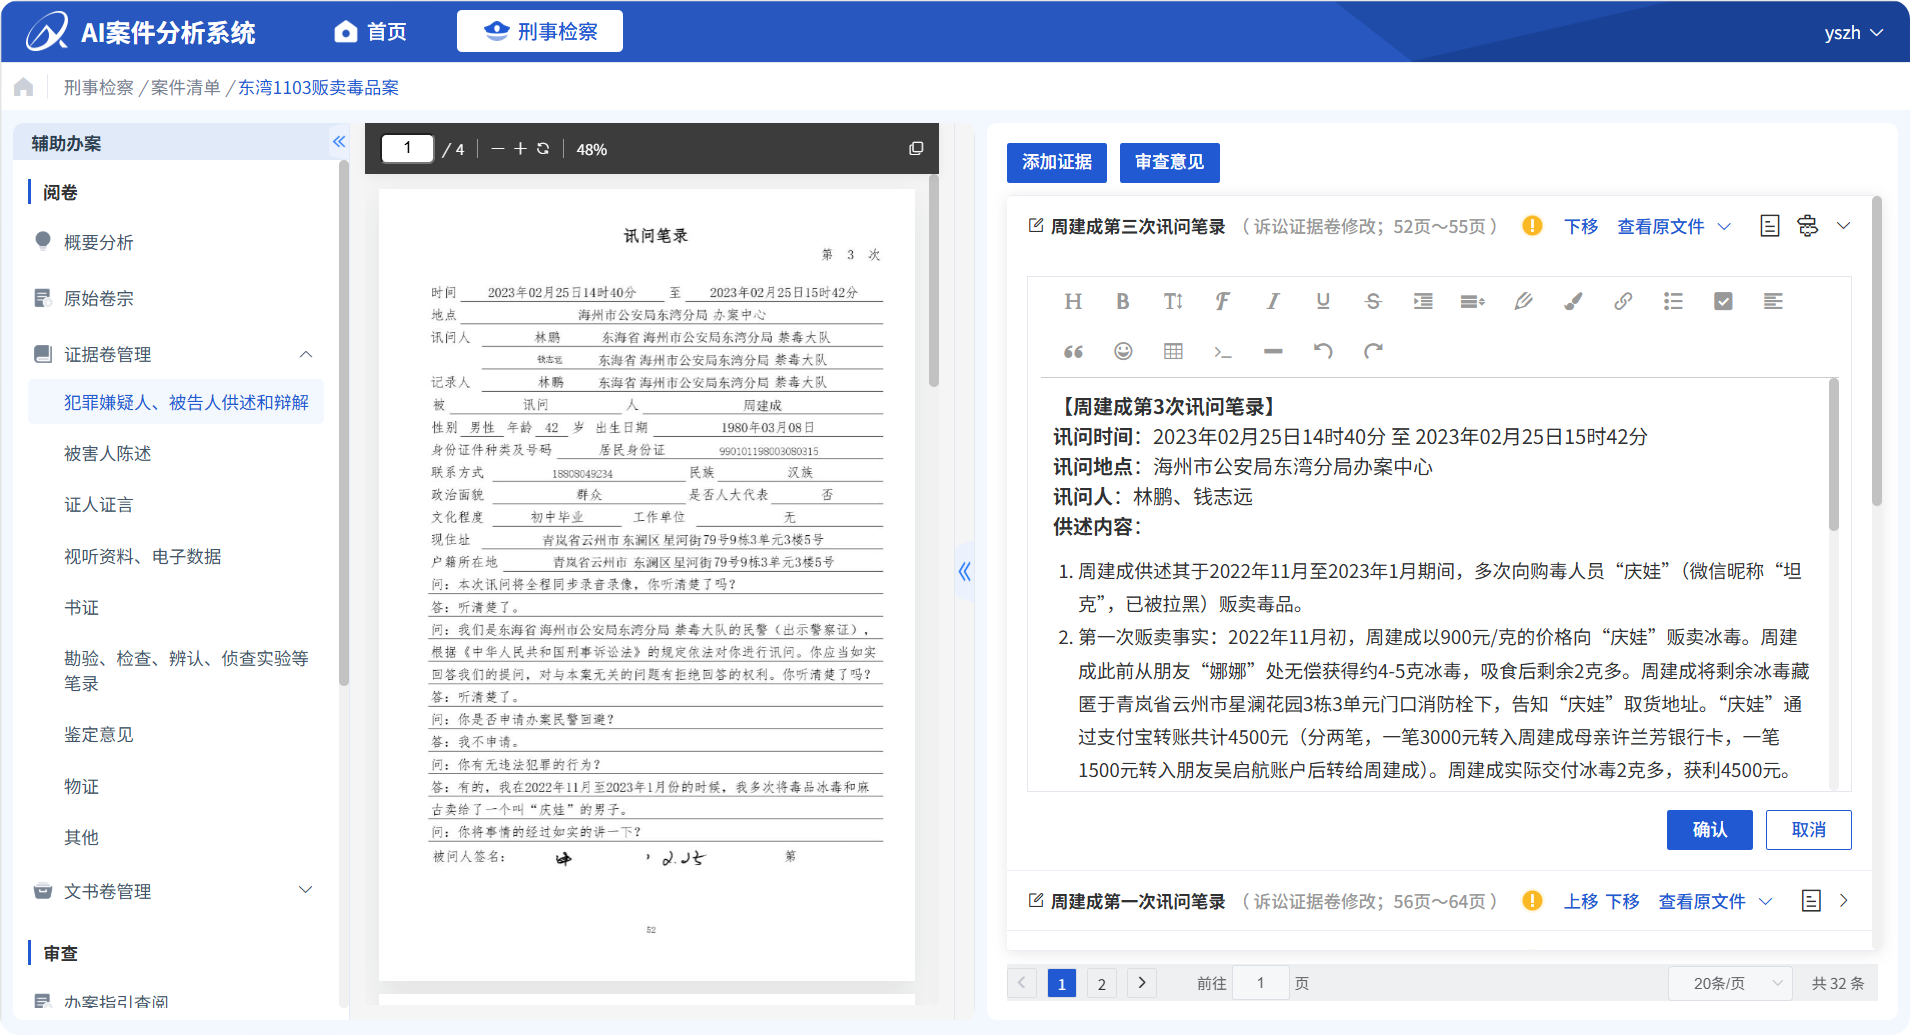
Task: Reset zoom in PDF viewer
Action: 543,149
